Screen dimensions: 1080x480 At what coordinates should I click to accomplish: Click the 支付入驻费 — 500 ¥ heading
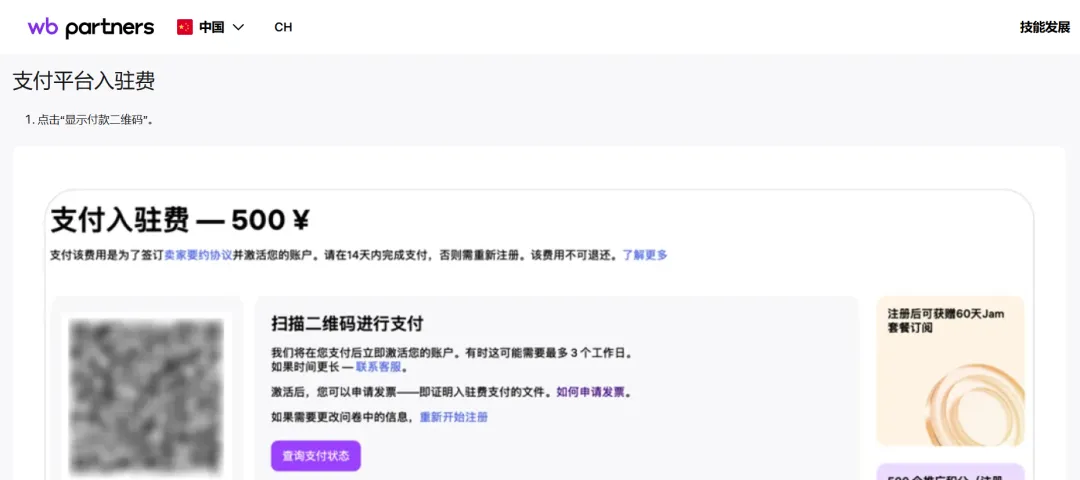[180, 220]
